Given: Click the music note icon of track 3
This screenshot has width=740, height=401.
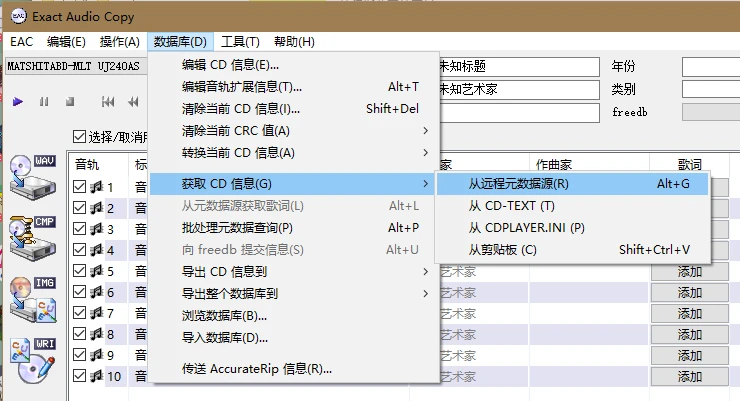Looking at the screenshot, I should [x=97, y=229].
